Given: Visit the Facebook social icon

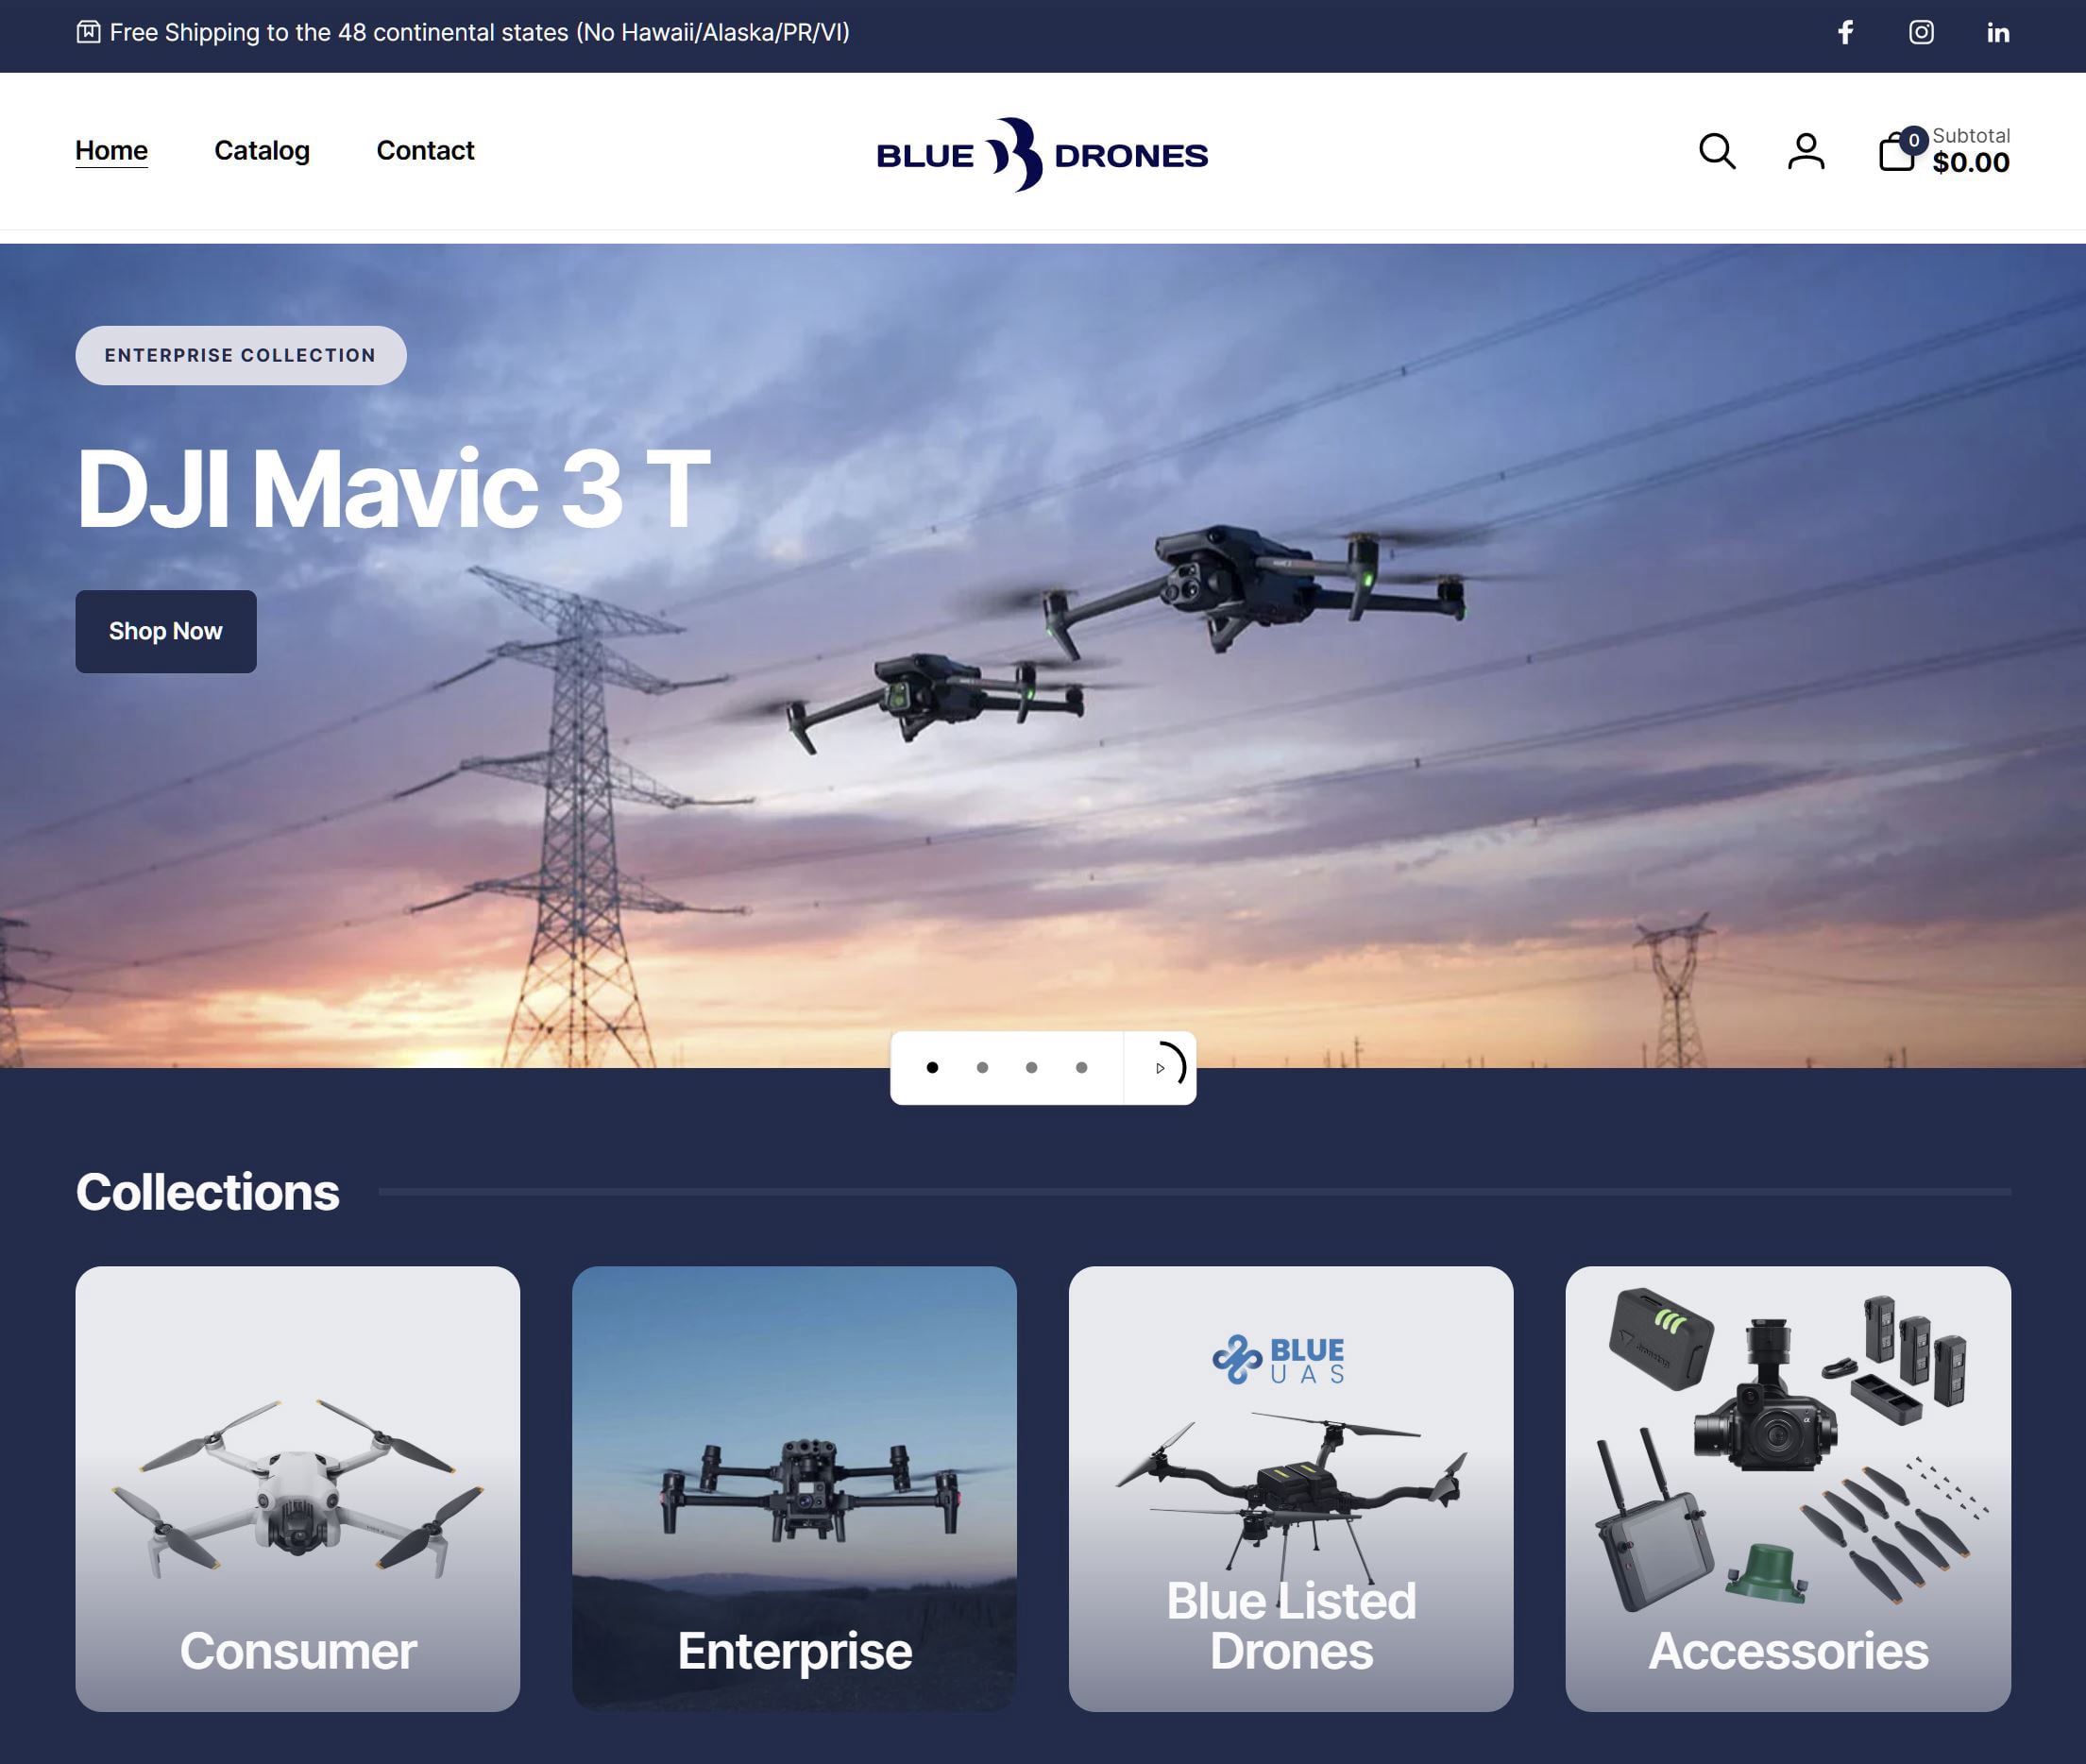Looking at the screenshot, I should tap(1844, 33).
